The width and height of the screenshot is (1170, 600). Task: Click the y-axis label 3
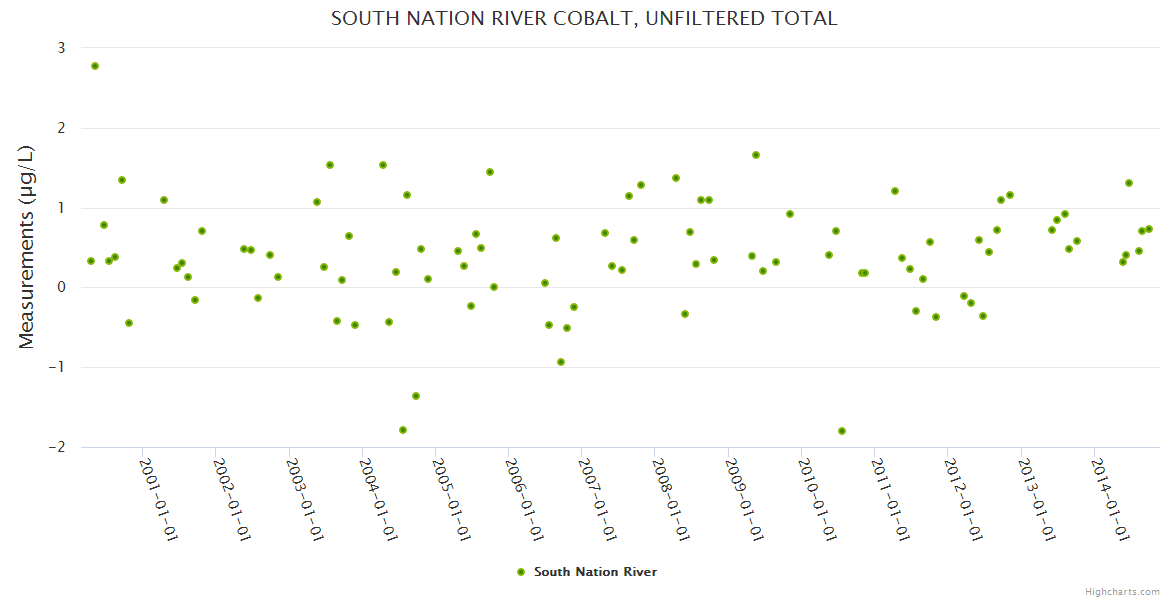coord(61,48)
